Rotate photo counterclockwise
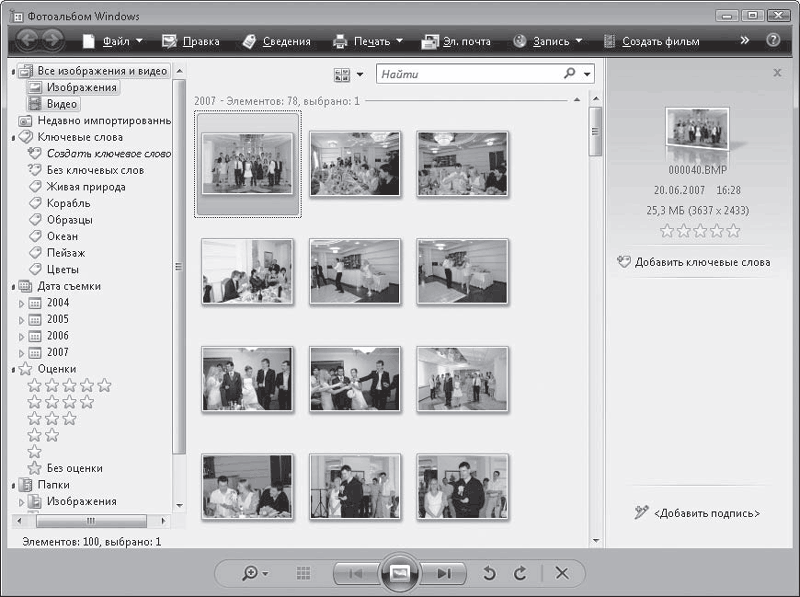Viewport: 800px width, 597px height. tap(489, 573)
